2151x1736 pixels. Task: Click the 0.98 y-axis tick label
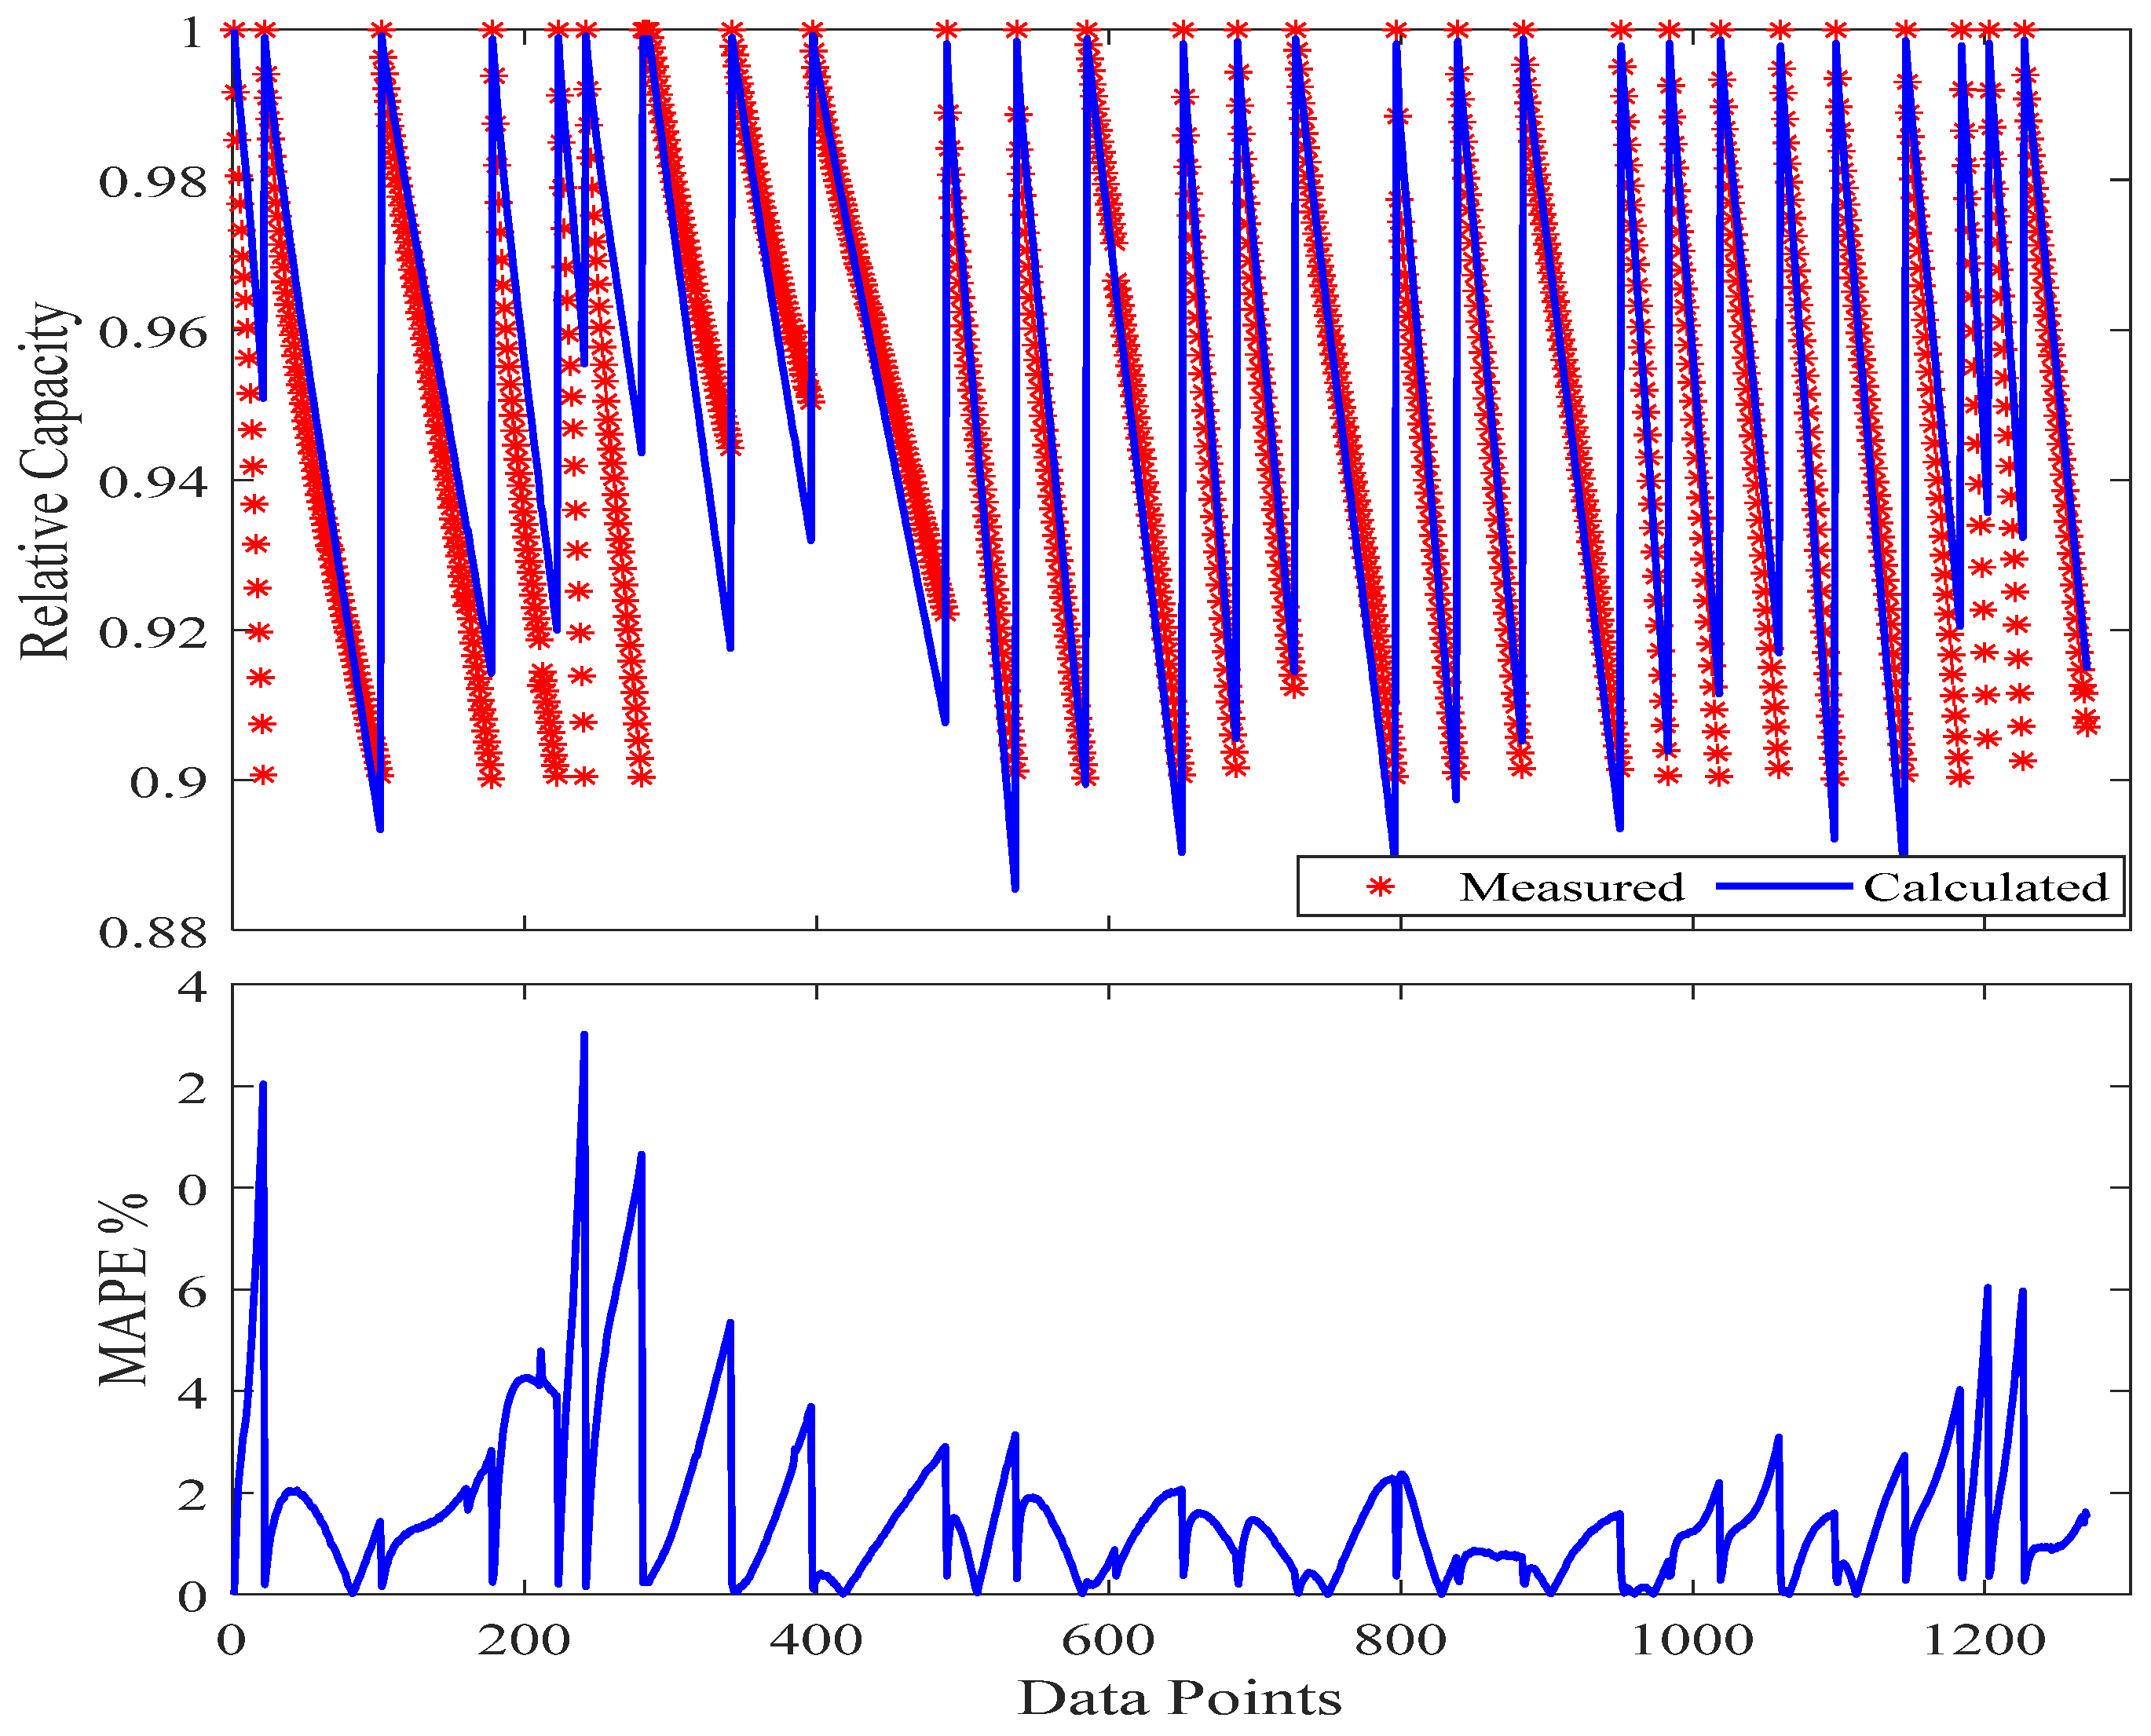point(153,183)
